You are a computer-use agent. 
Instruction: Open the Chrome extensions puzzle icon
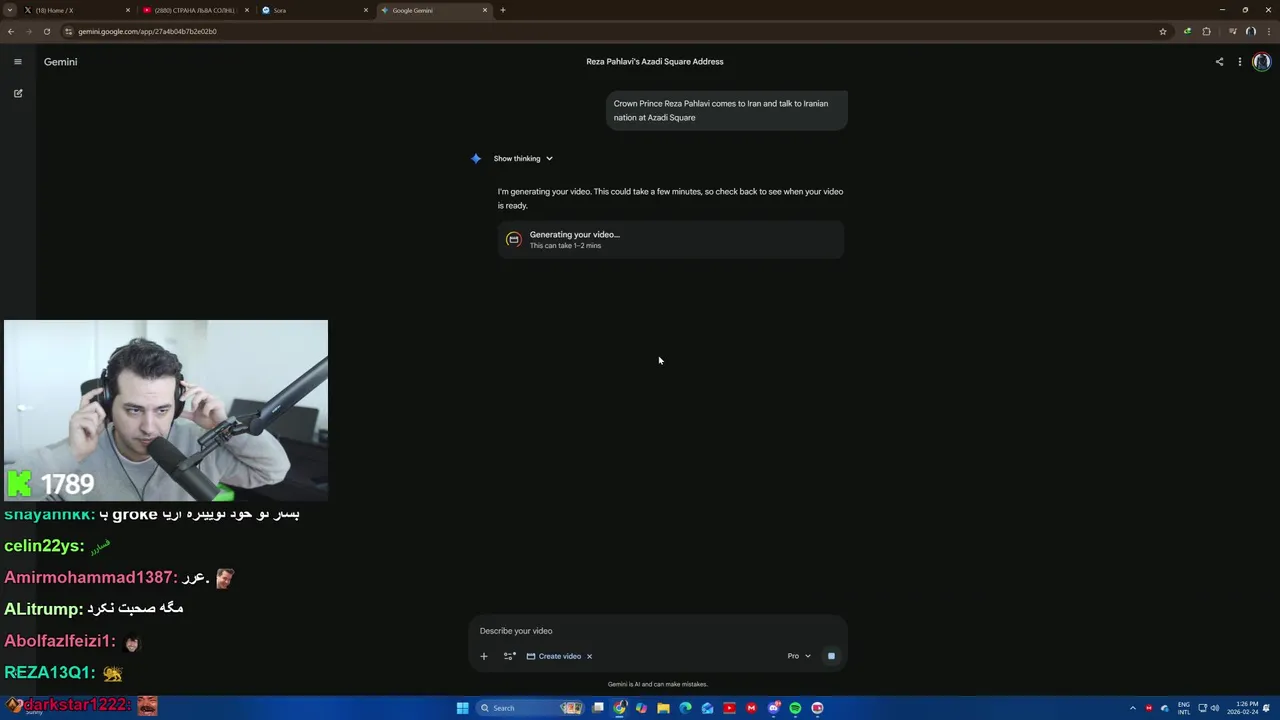(1206, 31)
